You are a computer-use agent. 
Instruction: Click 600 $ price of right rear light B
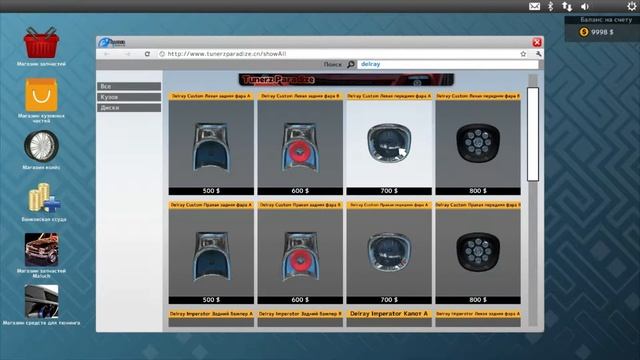coord(300,300)
